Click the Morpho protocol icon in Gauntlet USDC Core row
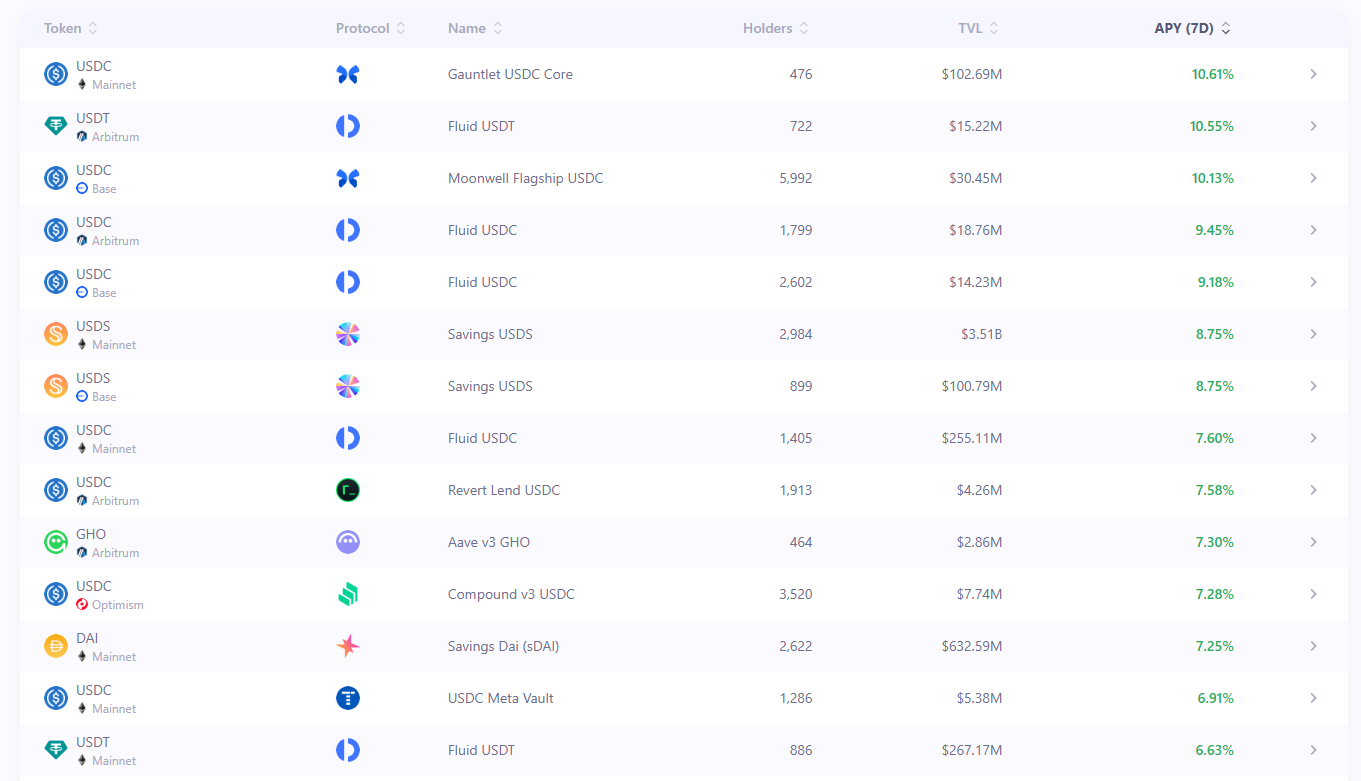This screenshot has width=1361, height=781. pyautogui.click(x=348, y=74)
